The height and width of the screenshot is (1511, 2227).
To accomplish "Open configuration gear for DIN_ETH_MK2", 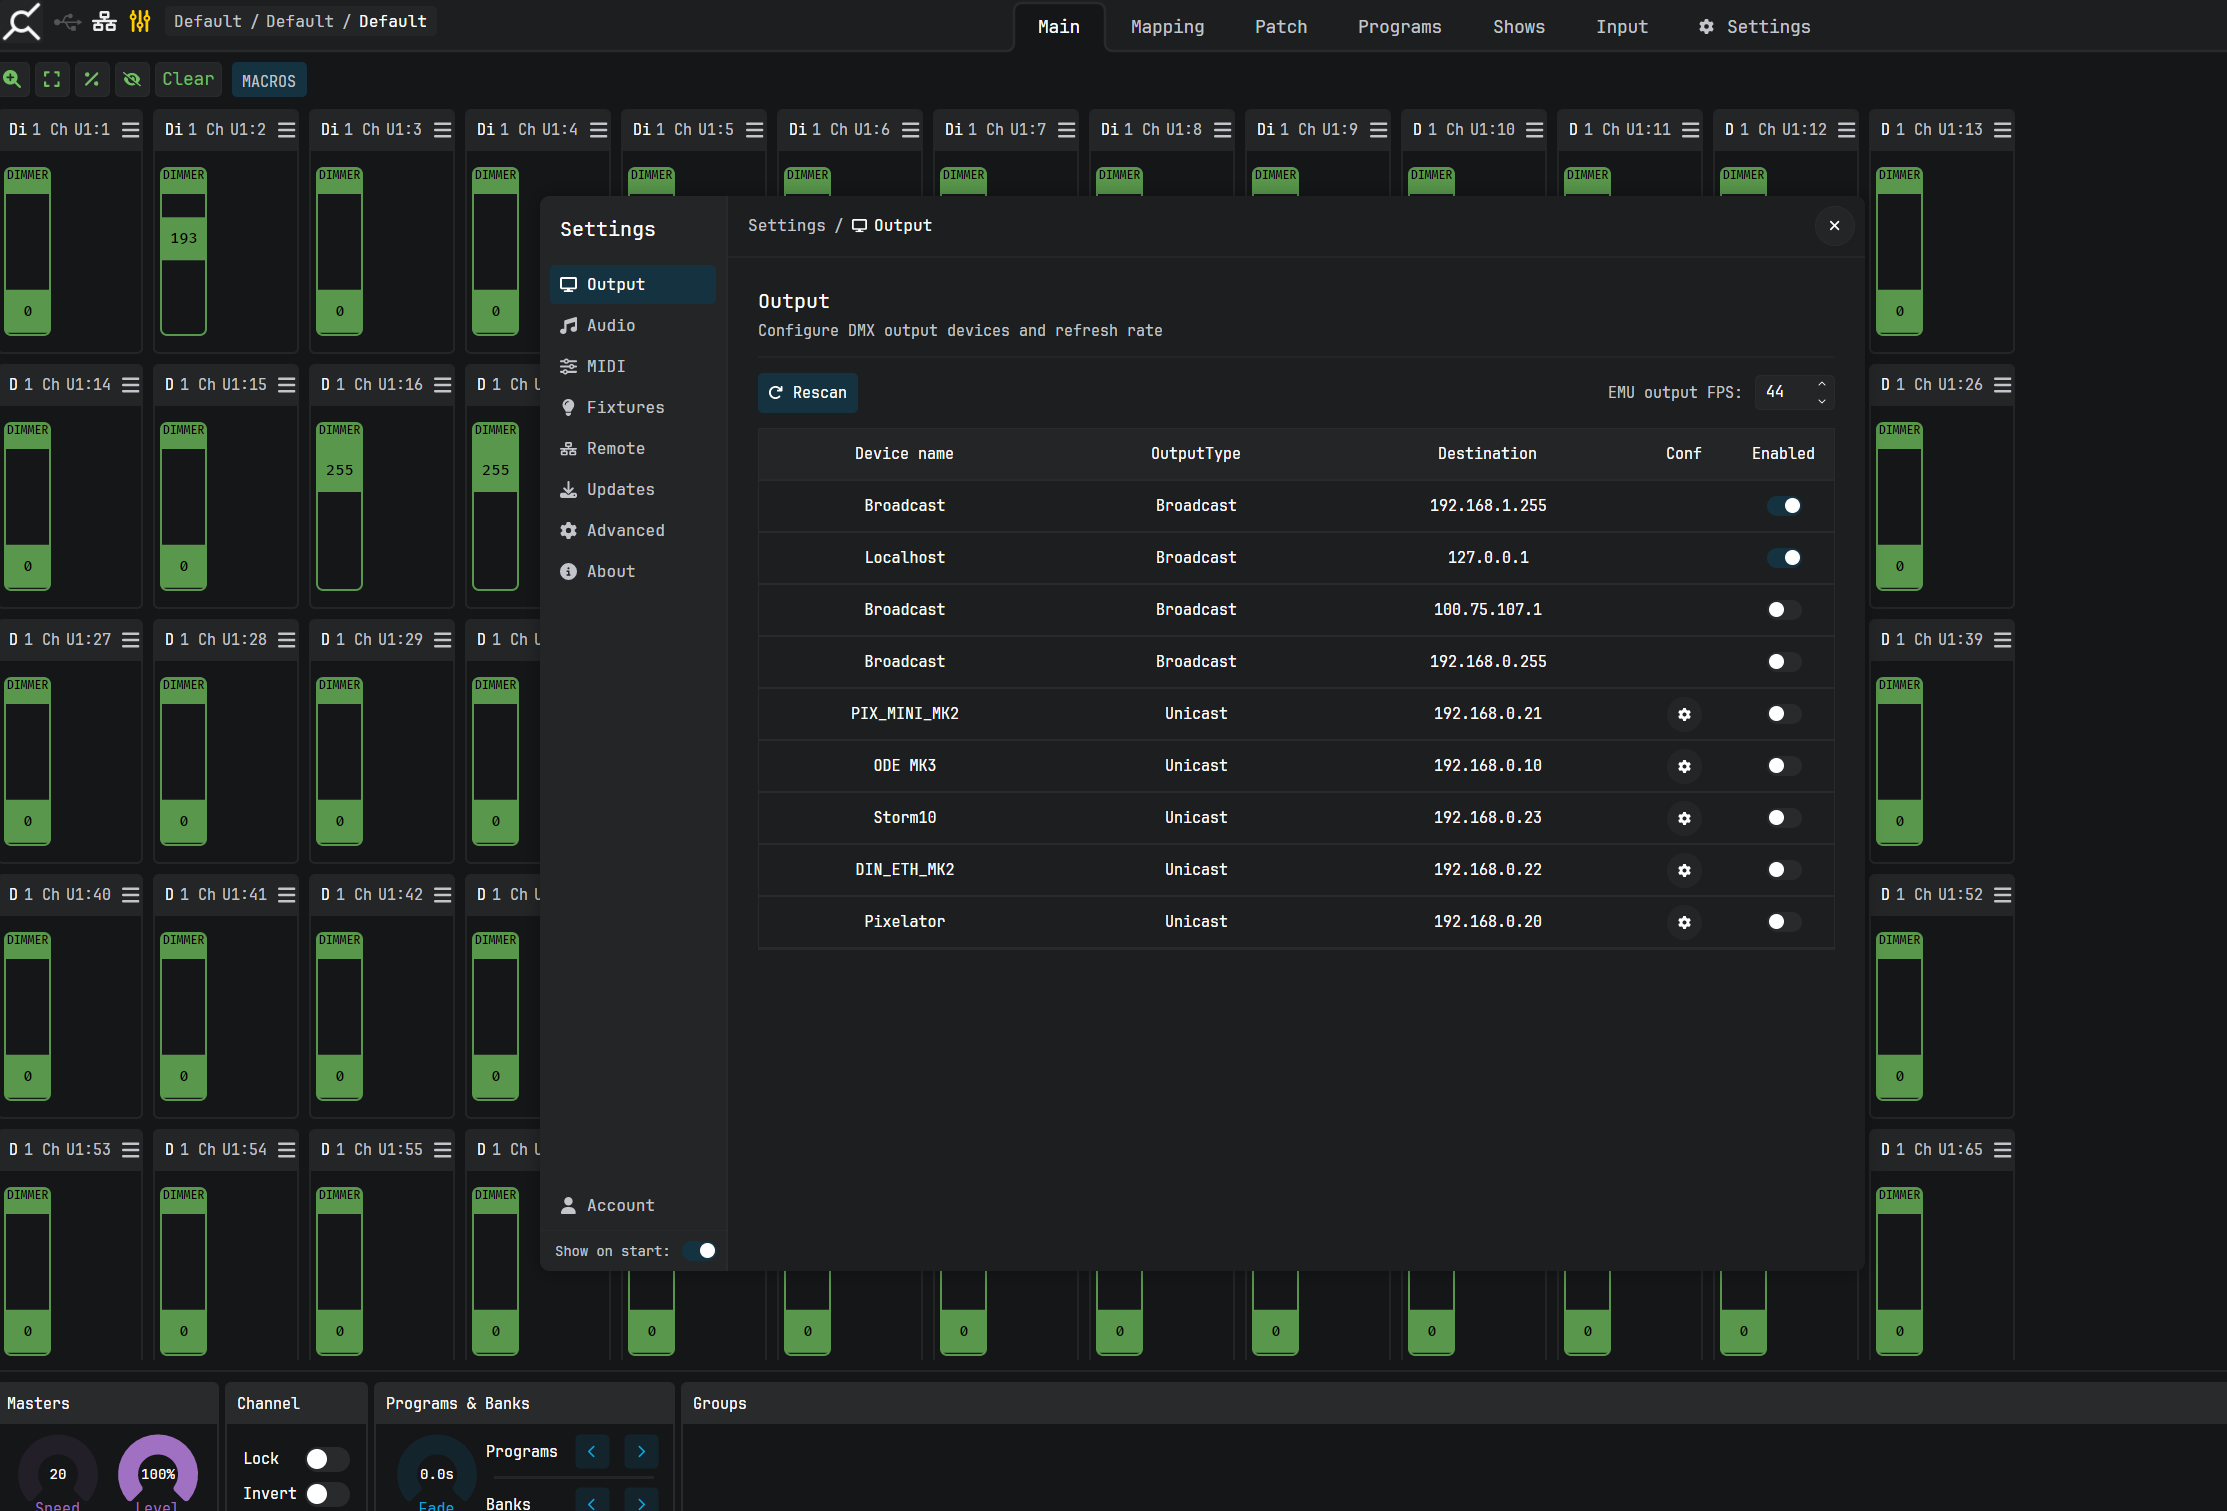I will pos(1684,870).
